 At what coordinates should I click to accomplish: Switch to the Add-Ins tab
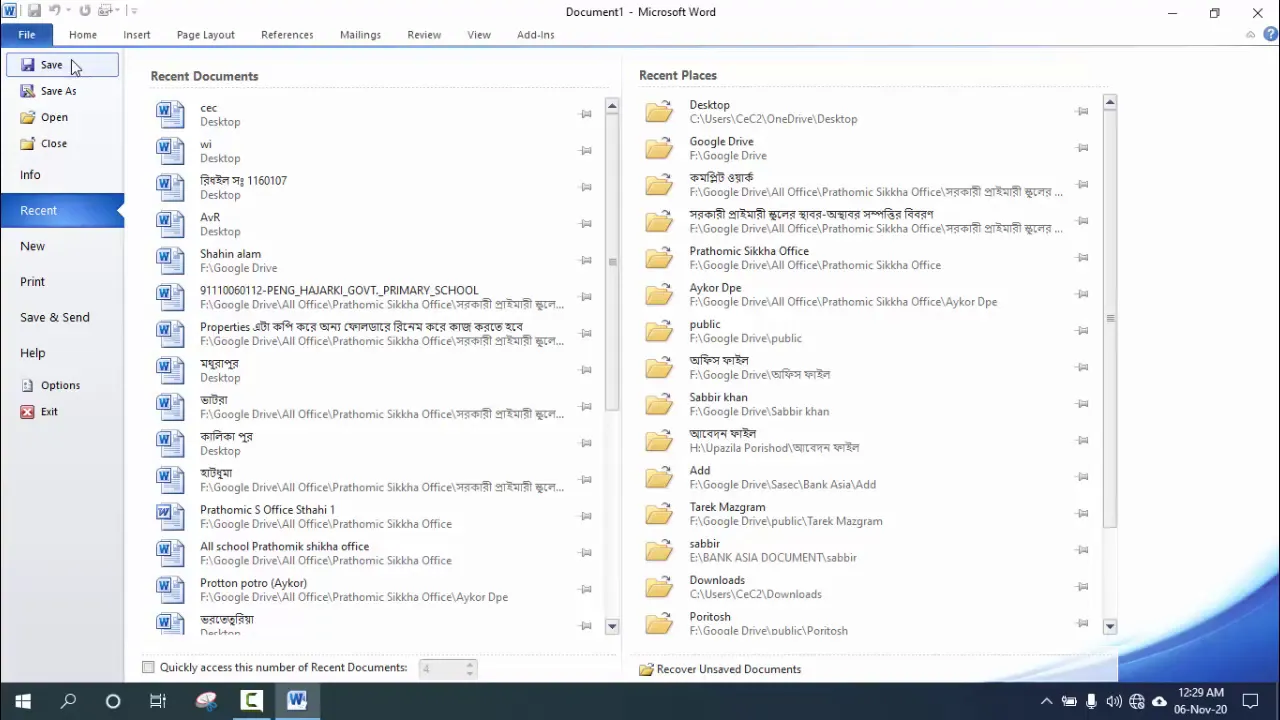[x=536, y=34]
